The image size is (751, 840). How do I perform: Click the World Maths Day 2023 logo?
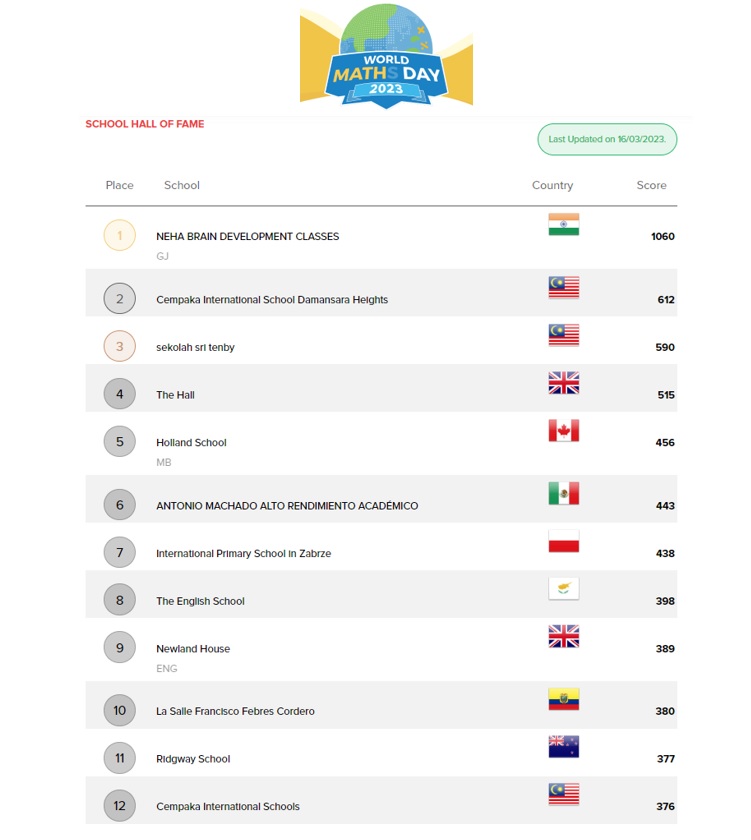click(x=385, y=56)
